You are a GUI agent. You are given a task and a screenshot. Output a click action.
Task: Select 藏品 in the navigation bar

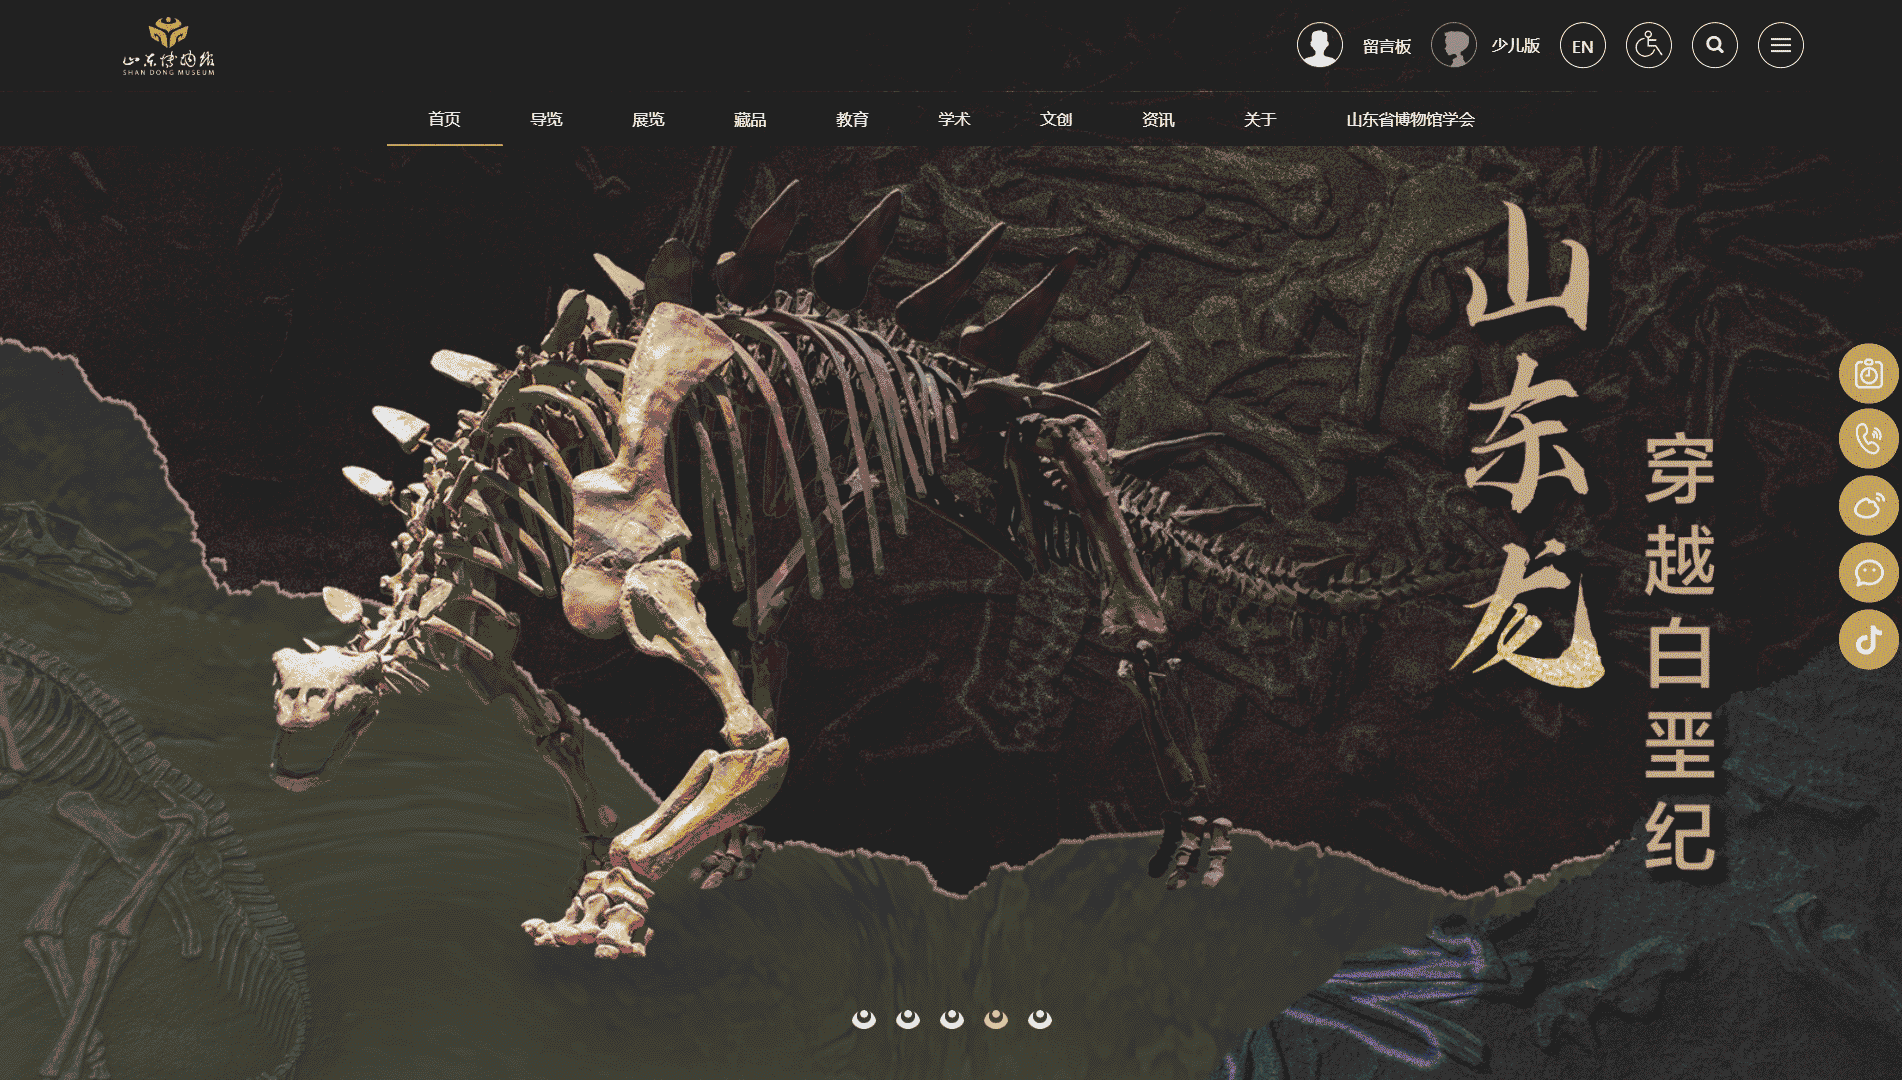click(x=751, y=120)
